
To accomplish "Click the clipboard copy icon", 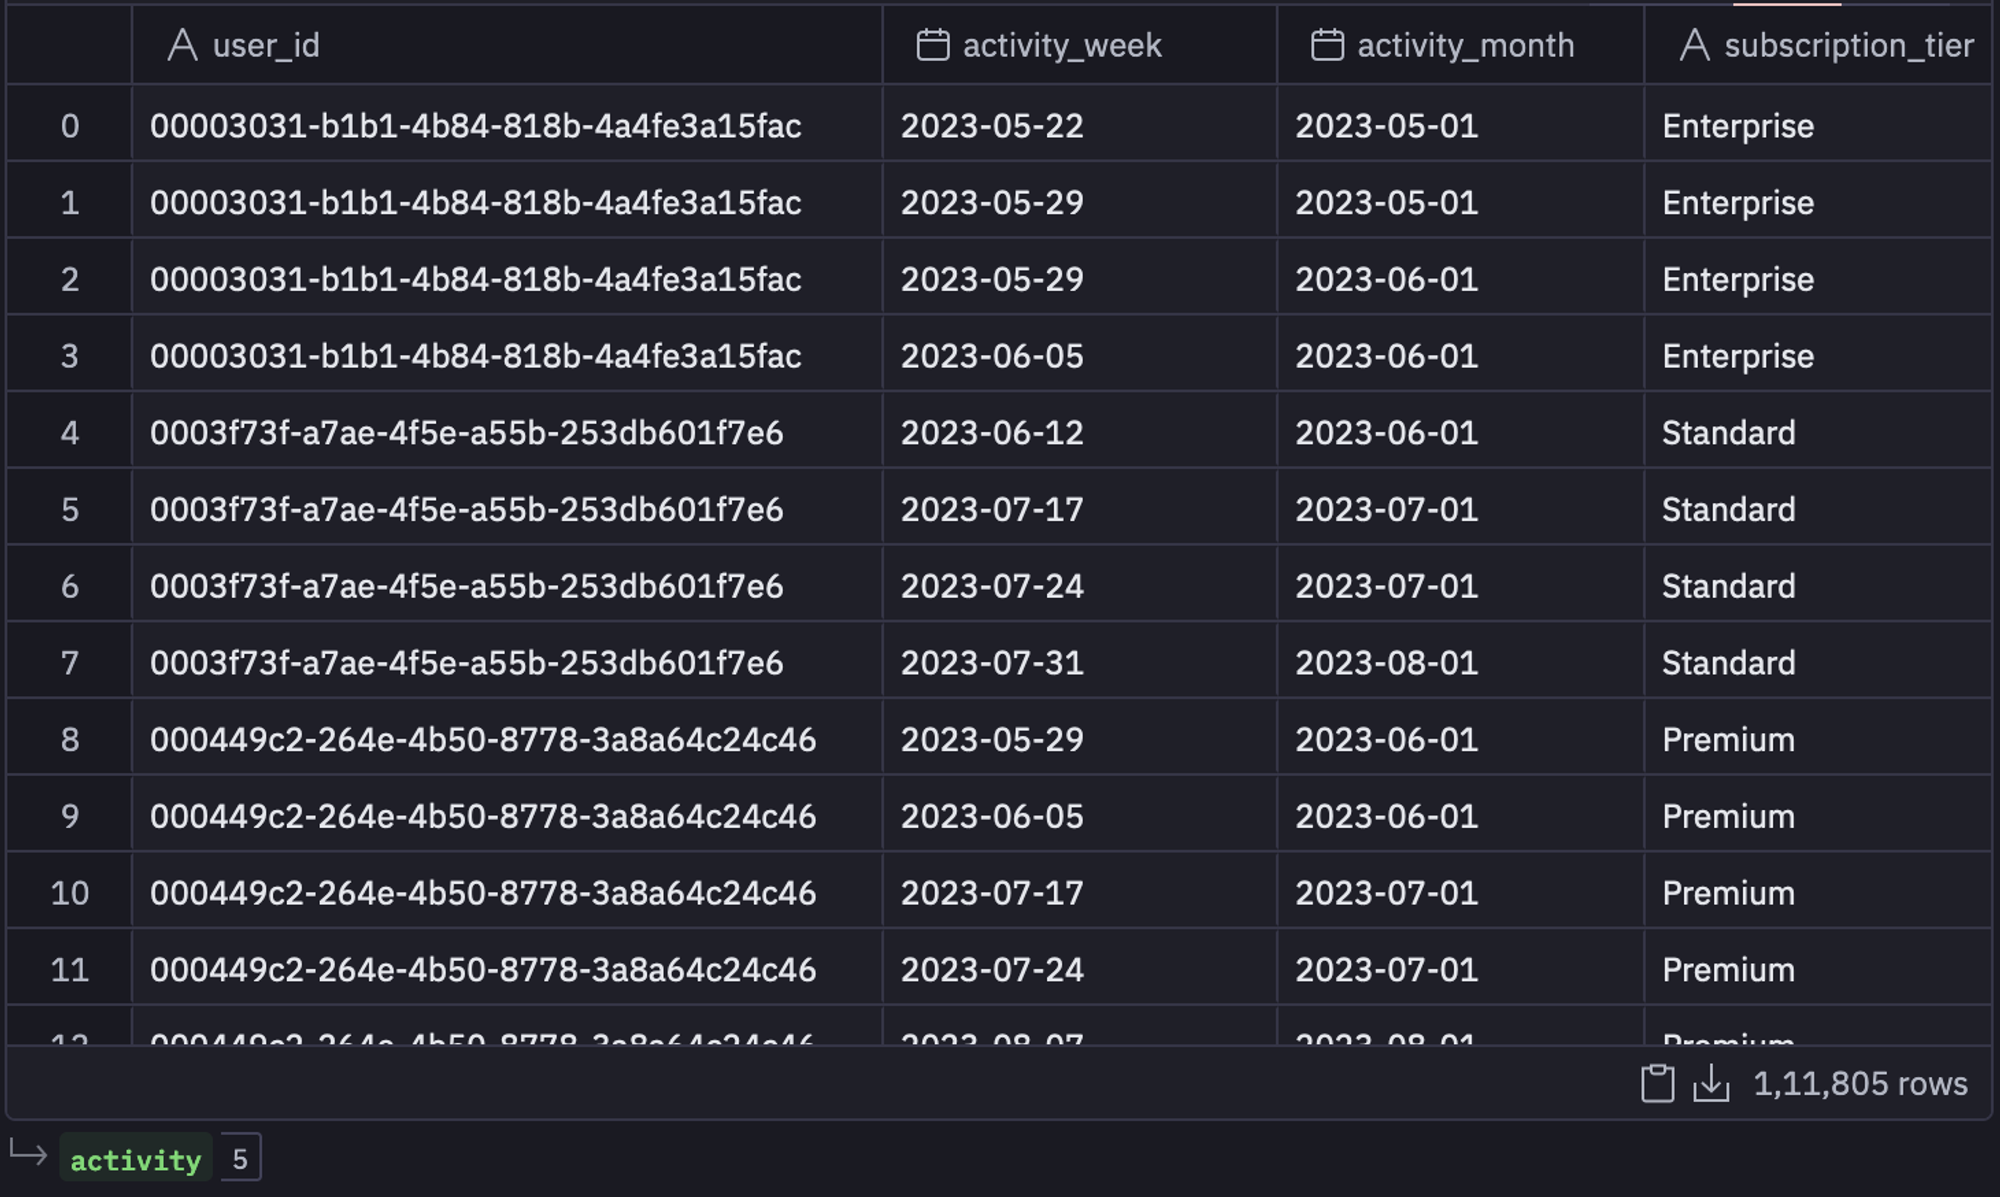I will (1657, 1084).
